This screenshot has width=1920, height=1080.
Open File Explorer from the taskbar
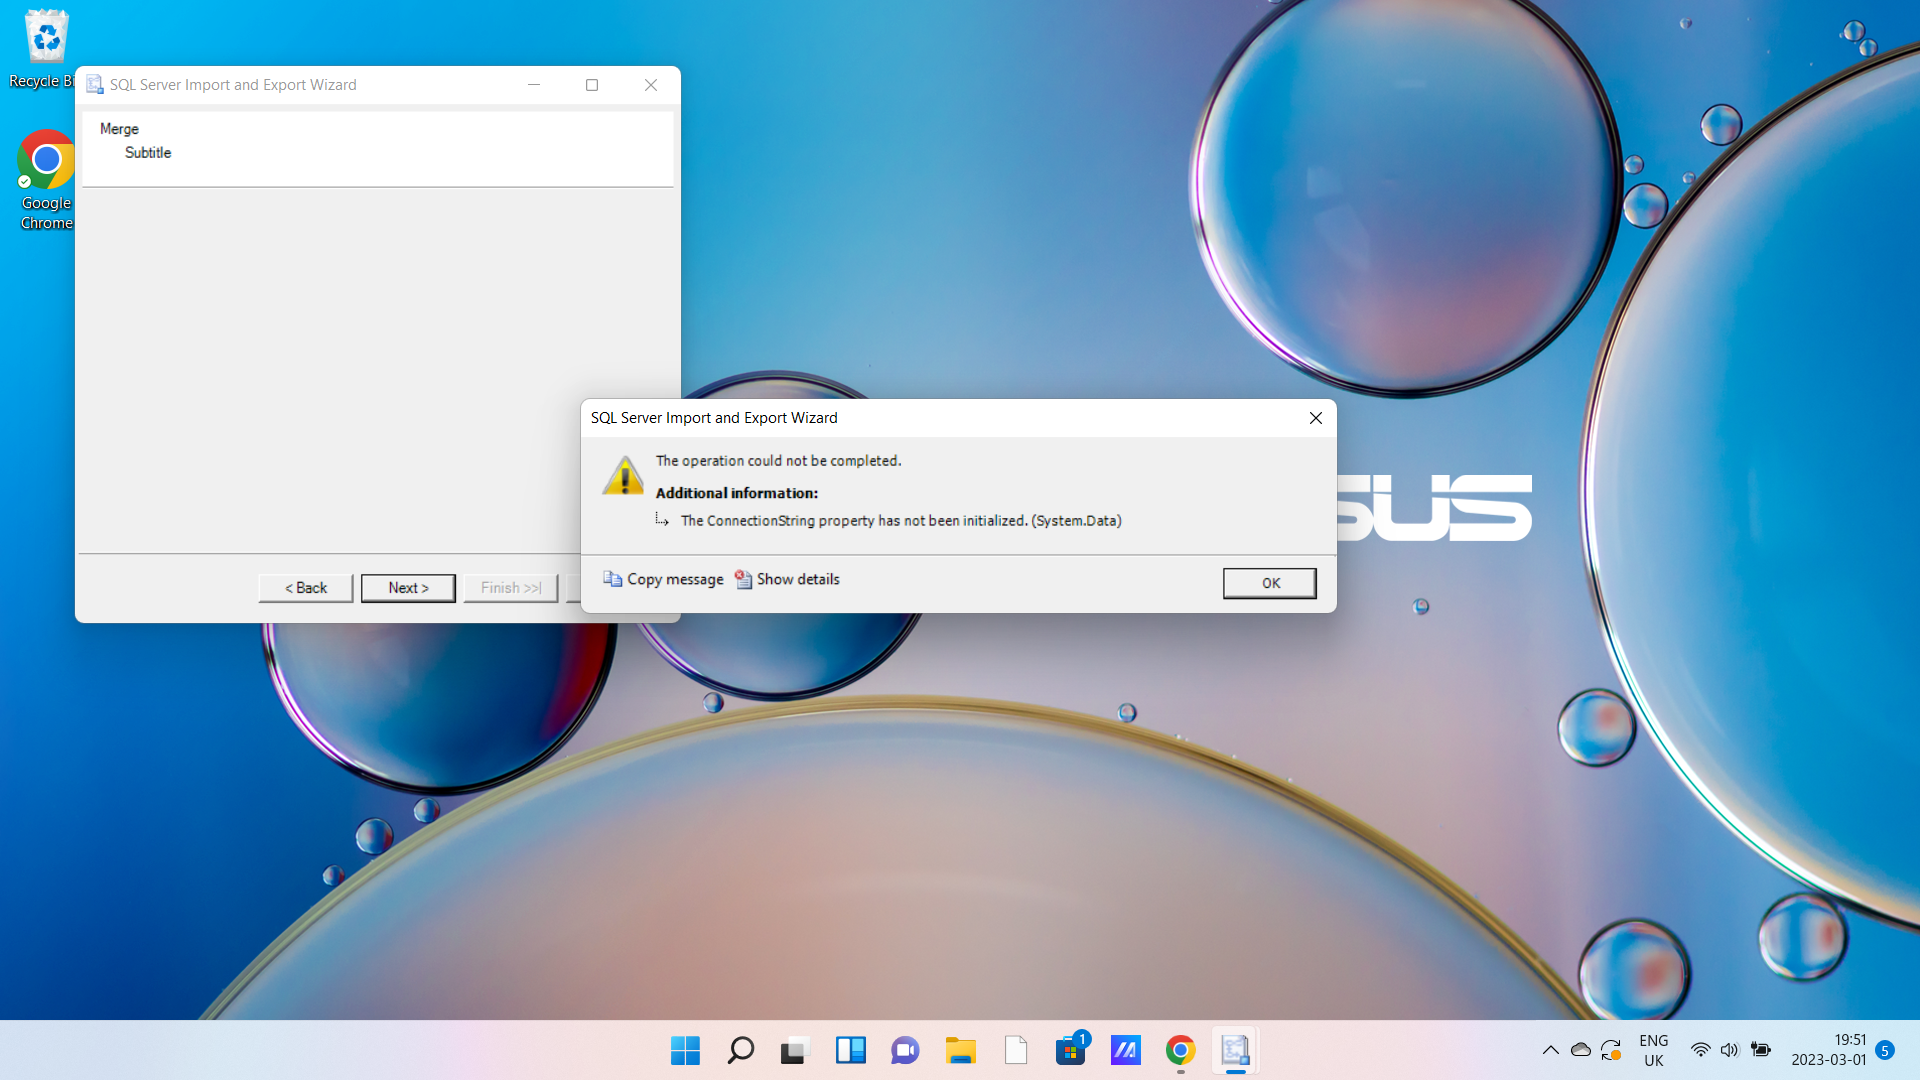(x=960, y=1050)
